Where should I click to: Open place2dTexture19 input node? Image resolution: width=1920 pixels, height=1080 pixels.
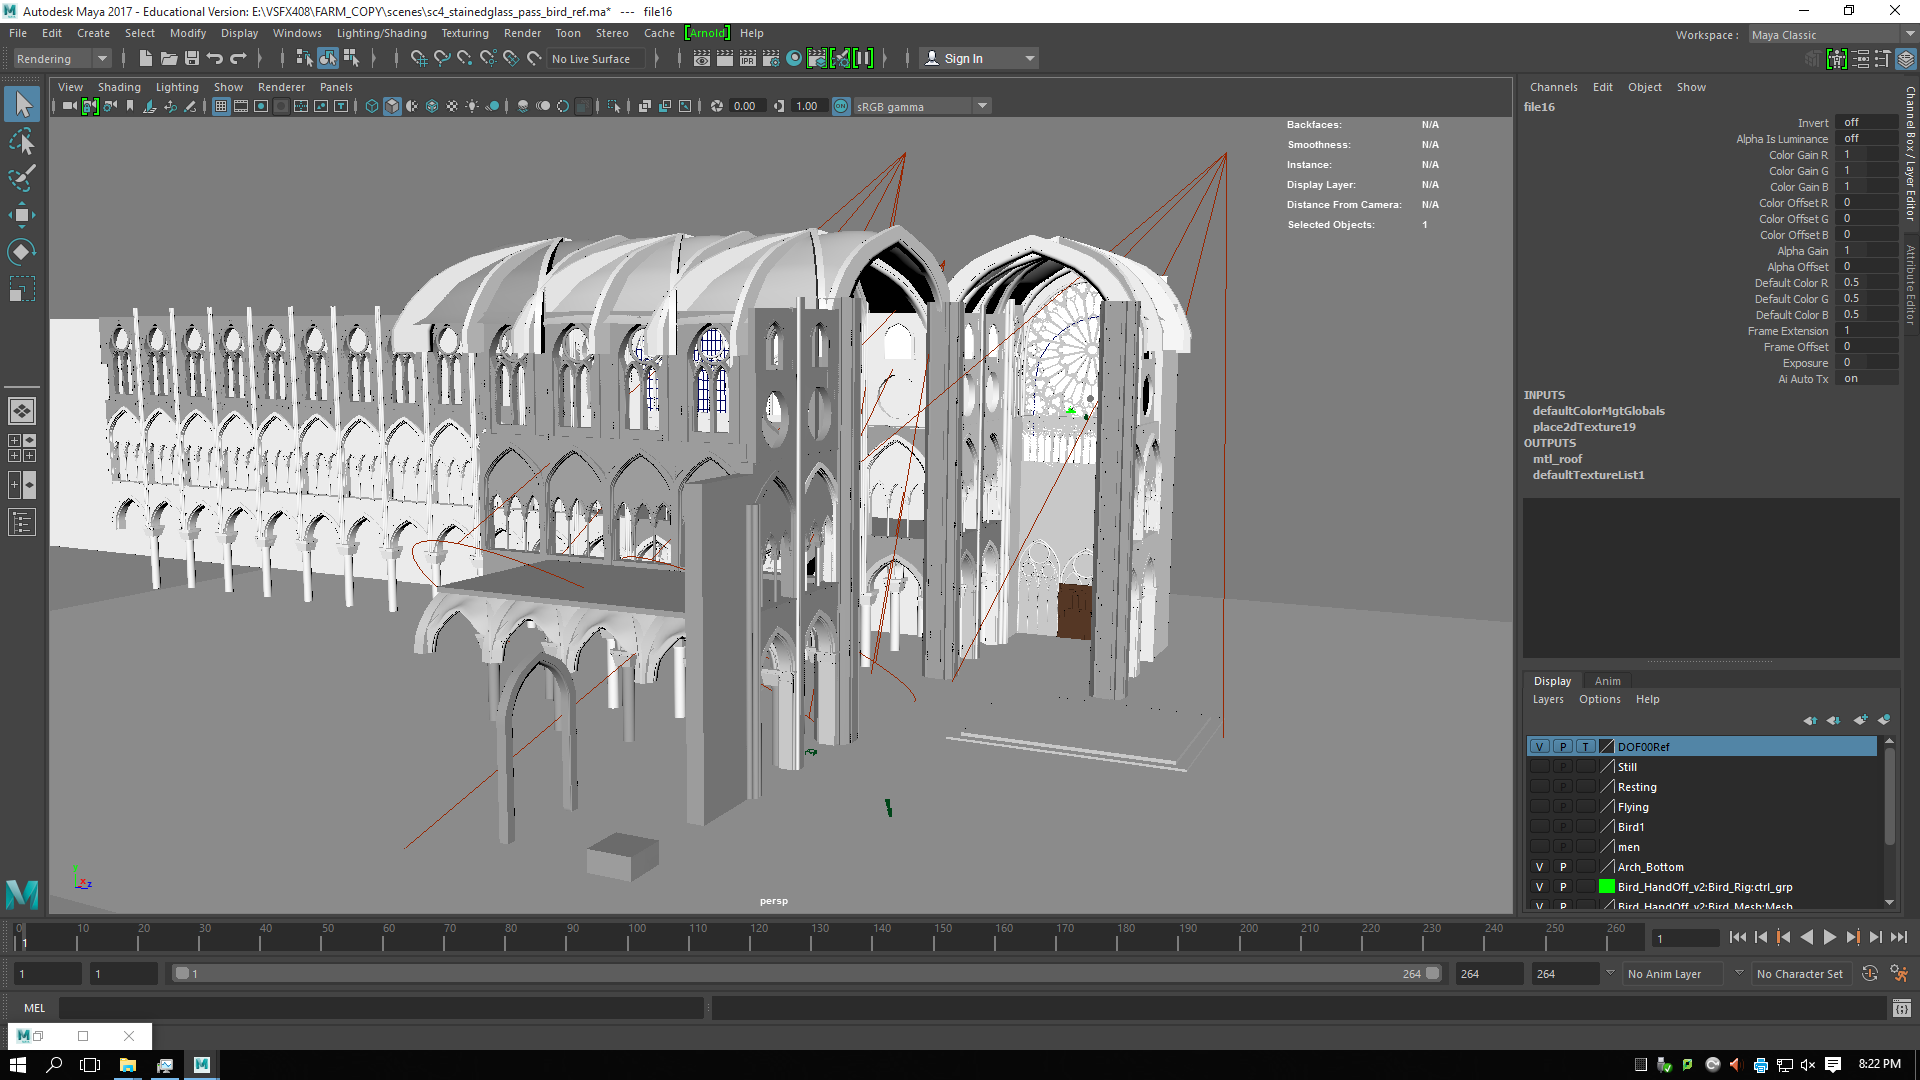pyautogui.click(x=1584, y=427)
